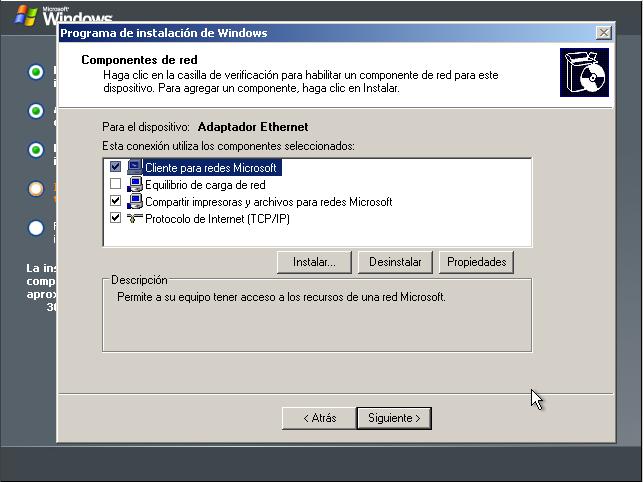Select Protocolo de Internet (TCP/IP) row
The height and width of the screenshot is (482, 644).
217,219
